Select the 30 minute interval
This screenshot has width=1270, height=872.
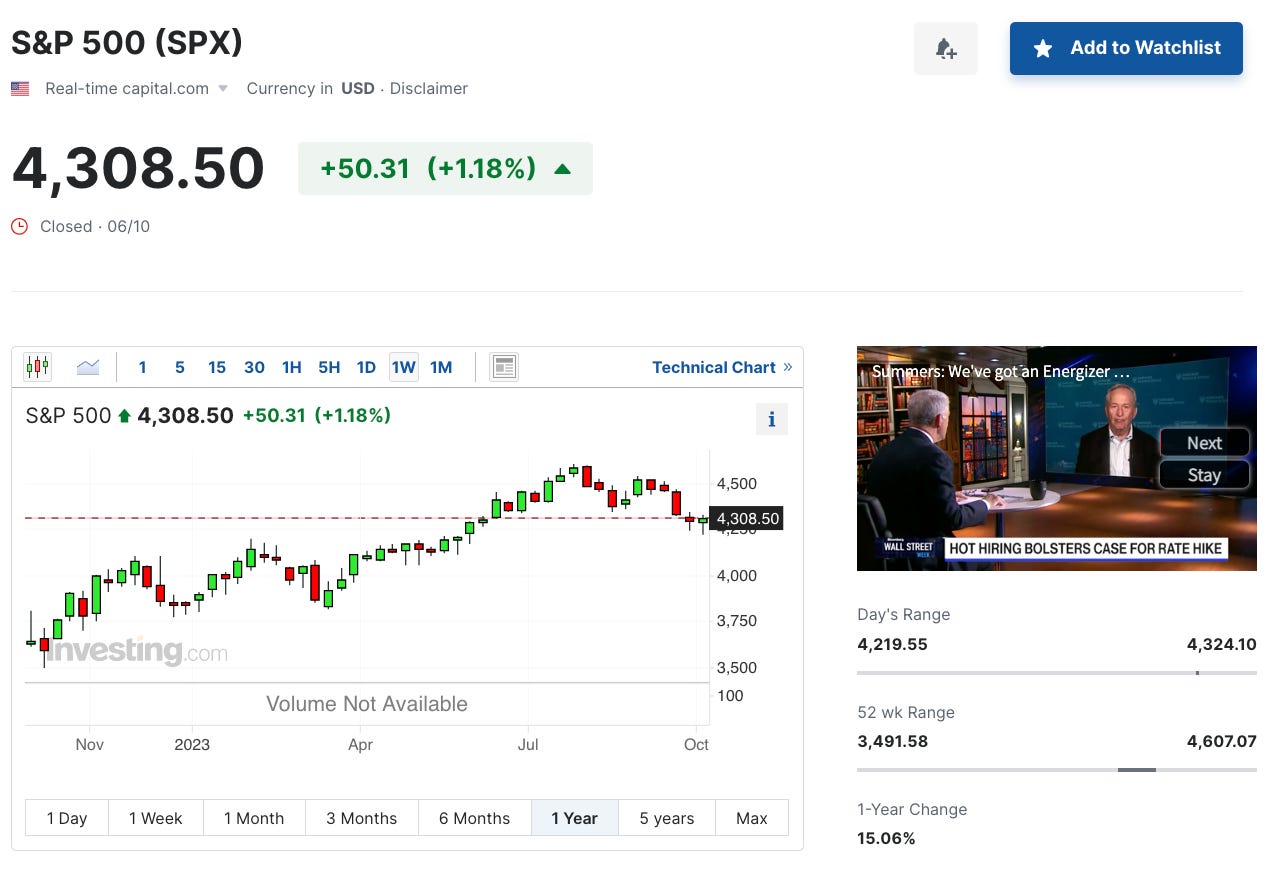[x=254, y=367]
